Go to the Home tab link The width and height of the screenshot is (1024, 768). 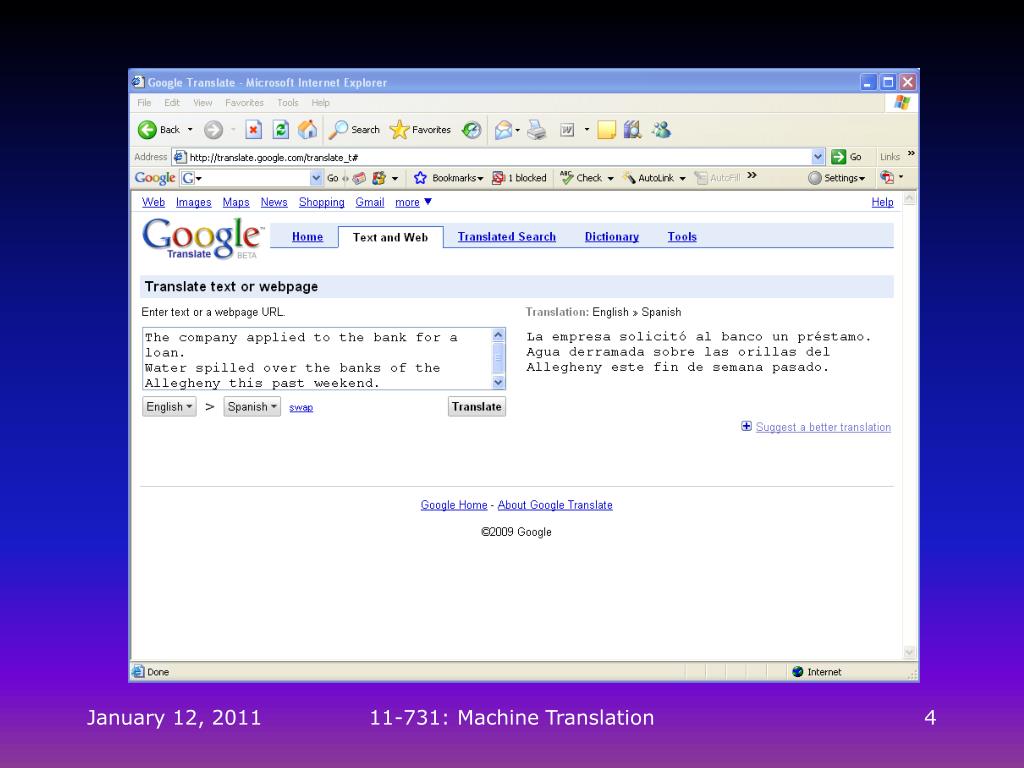308,237
